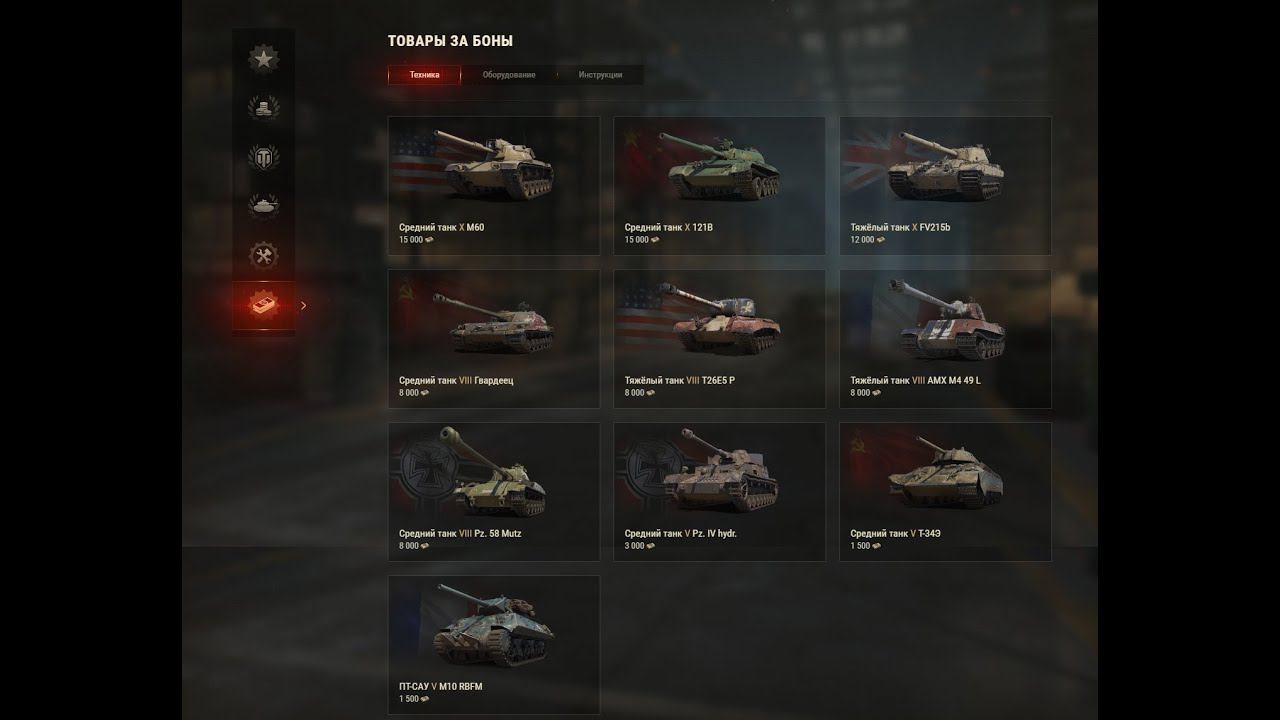
Task: Open the World of Tanks logo section
Action: click(x=263, y=157)
